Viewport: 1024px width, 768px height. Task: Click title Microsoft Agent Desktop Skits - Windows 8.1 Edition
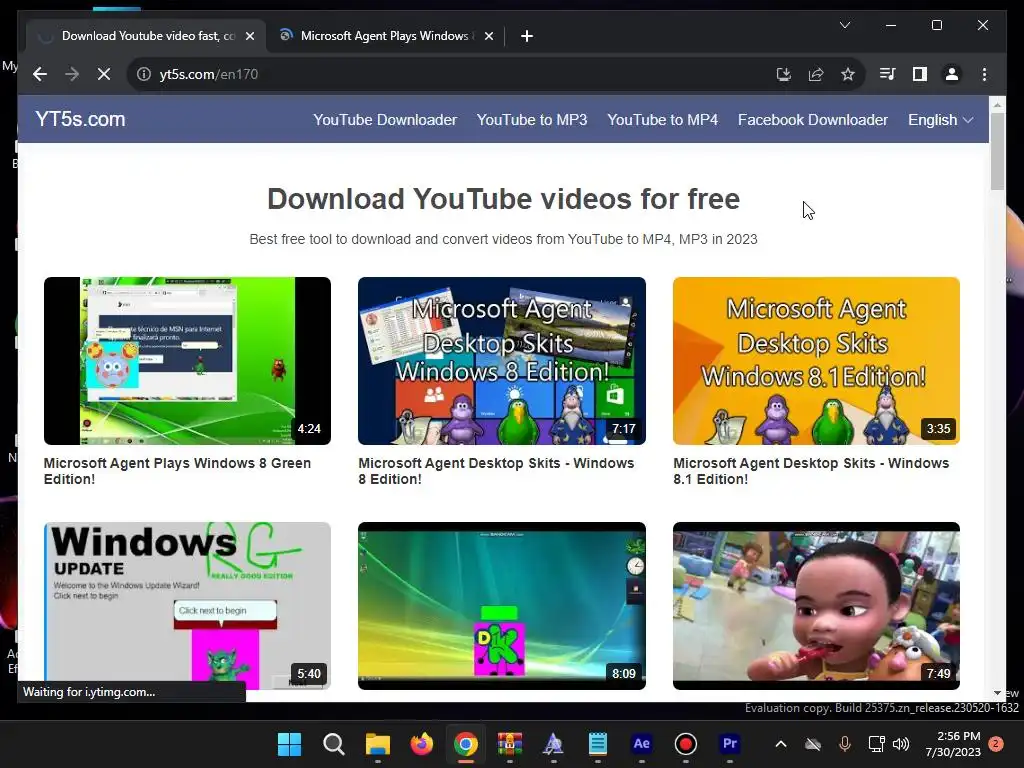(x=811, y=471)
